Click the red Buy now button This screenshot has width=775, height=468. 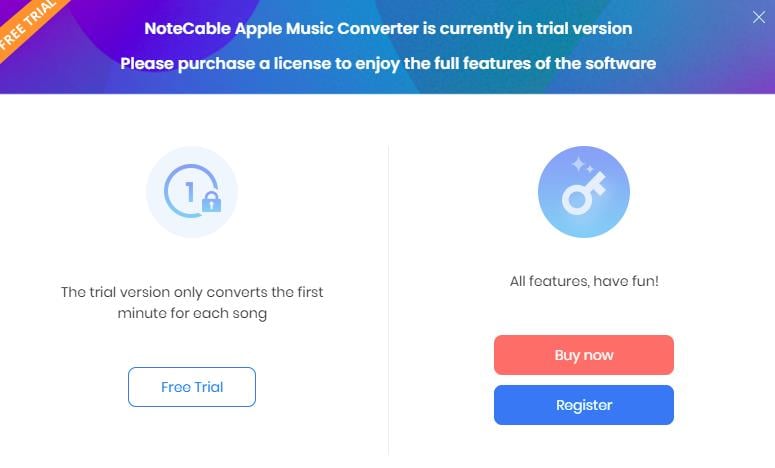(x=584, y=355)
